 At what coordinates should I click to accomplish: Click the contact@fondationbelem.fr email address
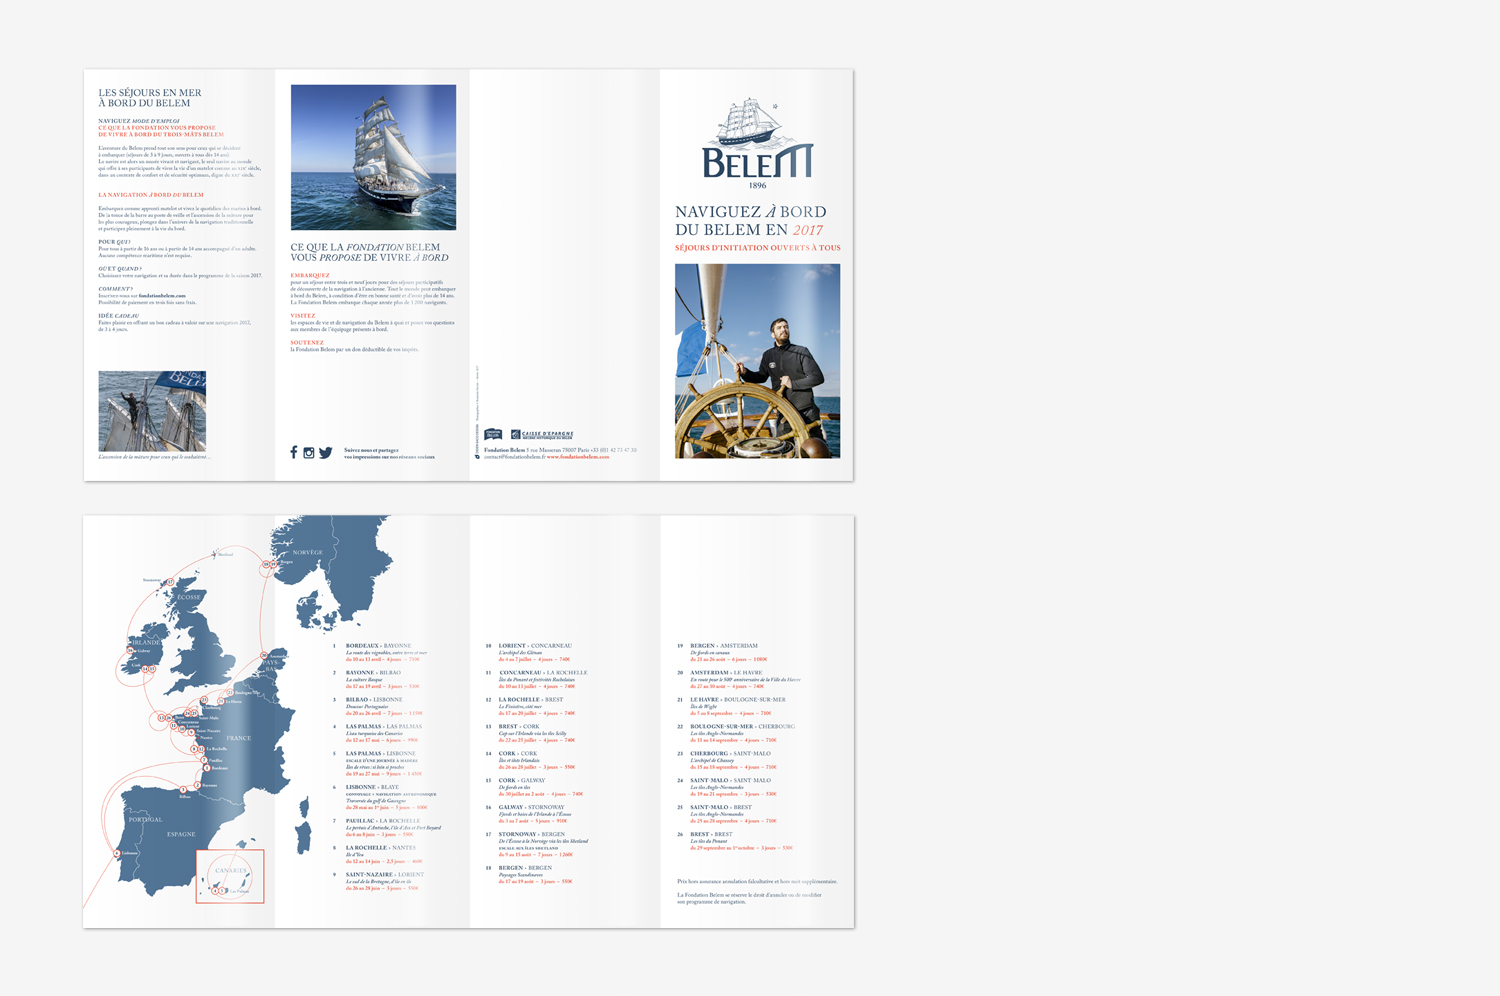click(515, 457)
